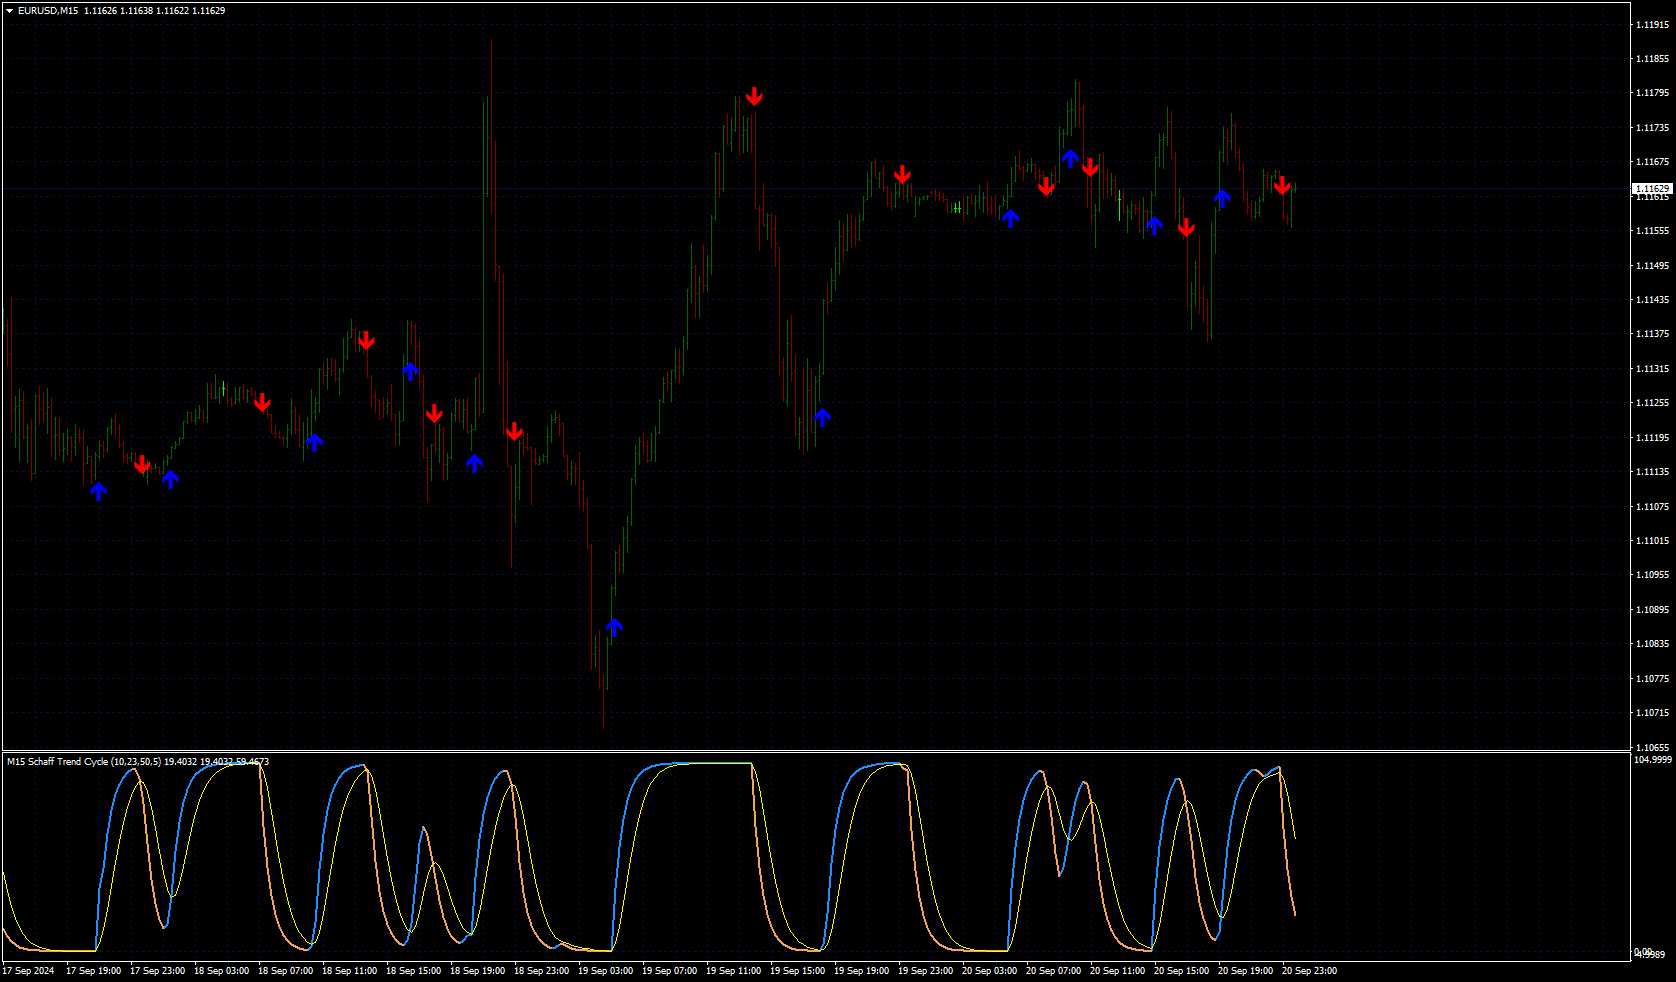Viewport: 1676px width, 982px height.
Task: Select the rightmost red sell arrow
Action: coord(1282,186)
